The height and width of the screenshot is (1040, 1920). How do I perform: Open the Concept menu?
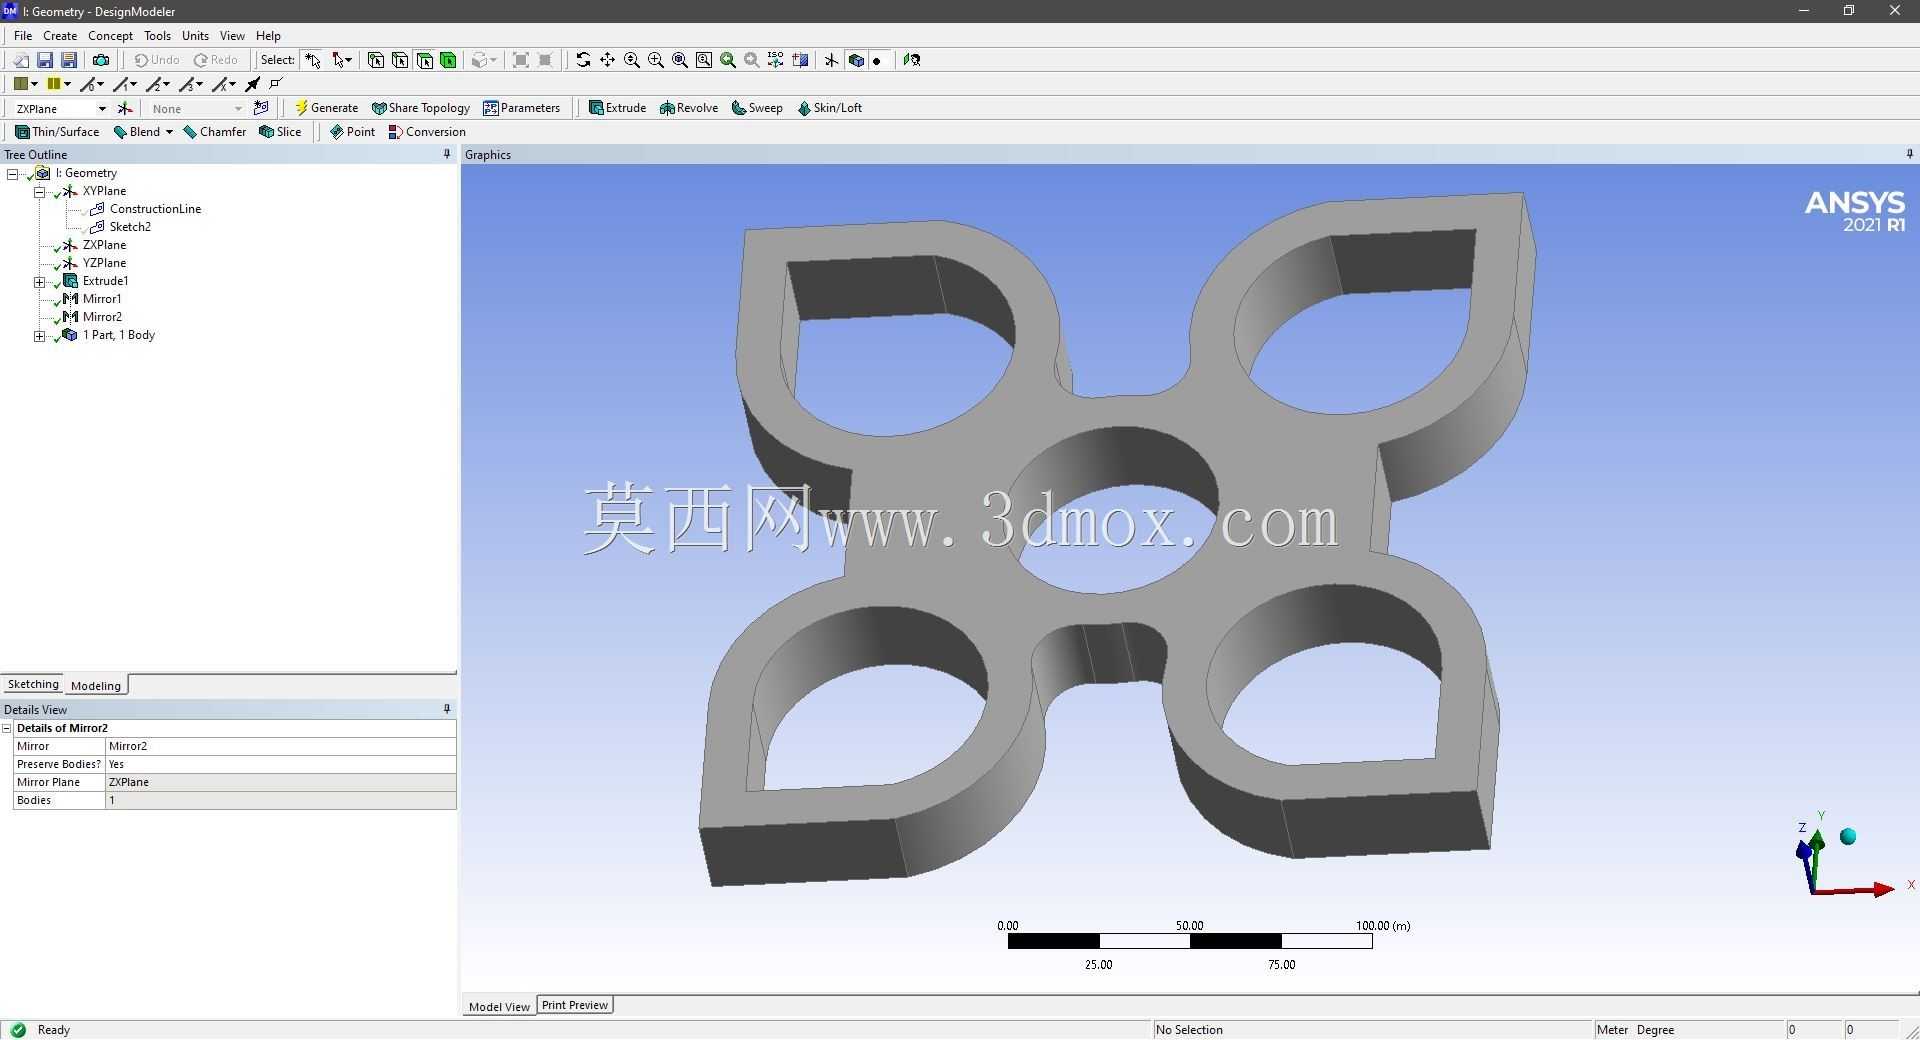click(x=110, y=35)
